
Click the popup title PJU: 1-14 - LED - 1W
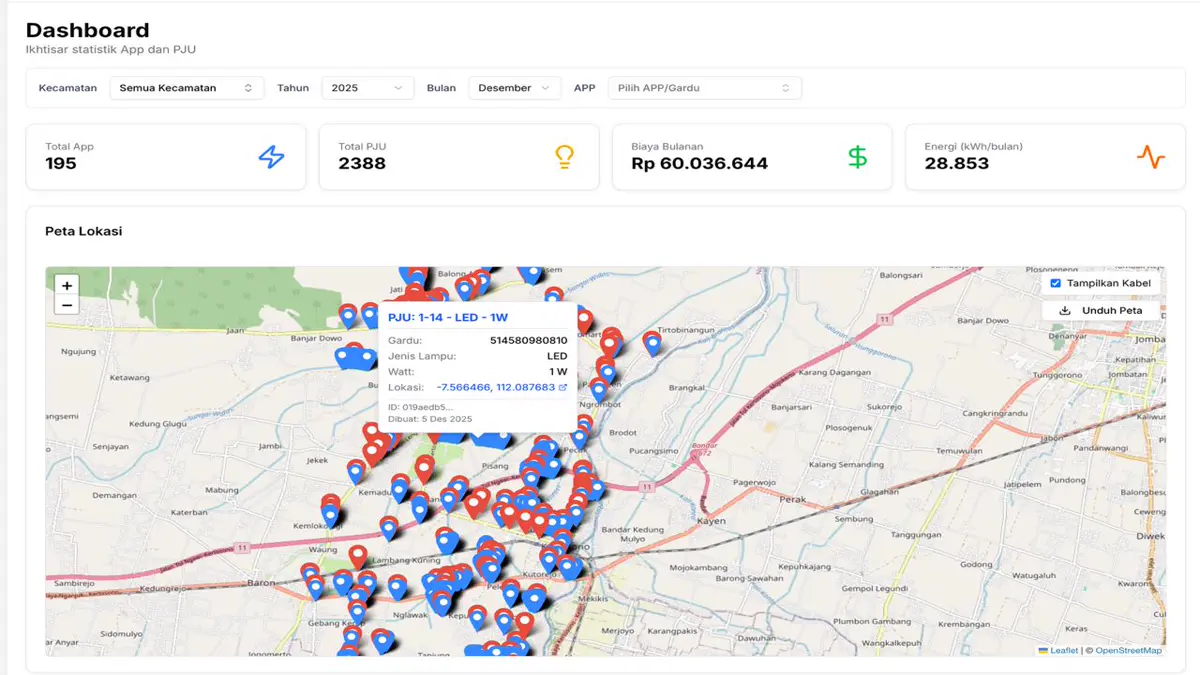coord(448,317)
